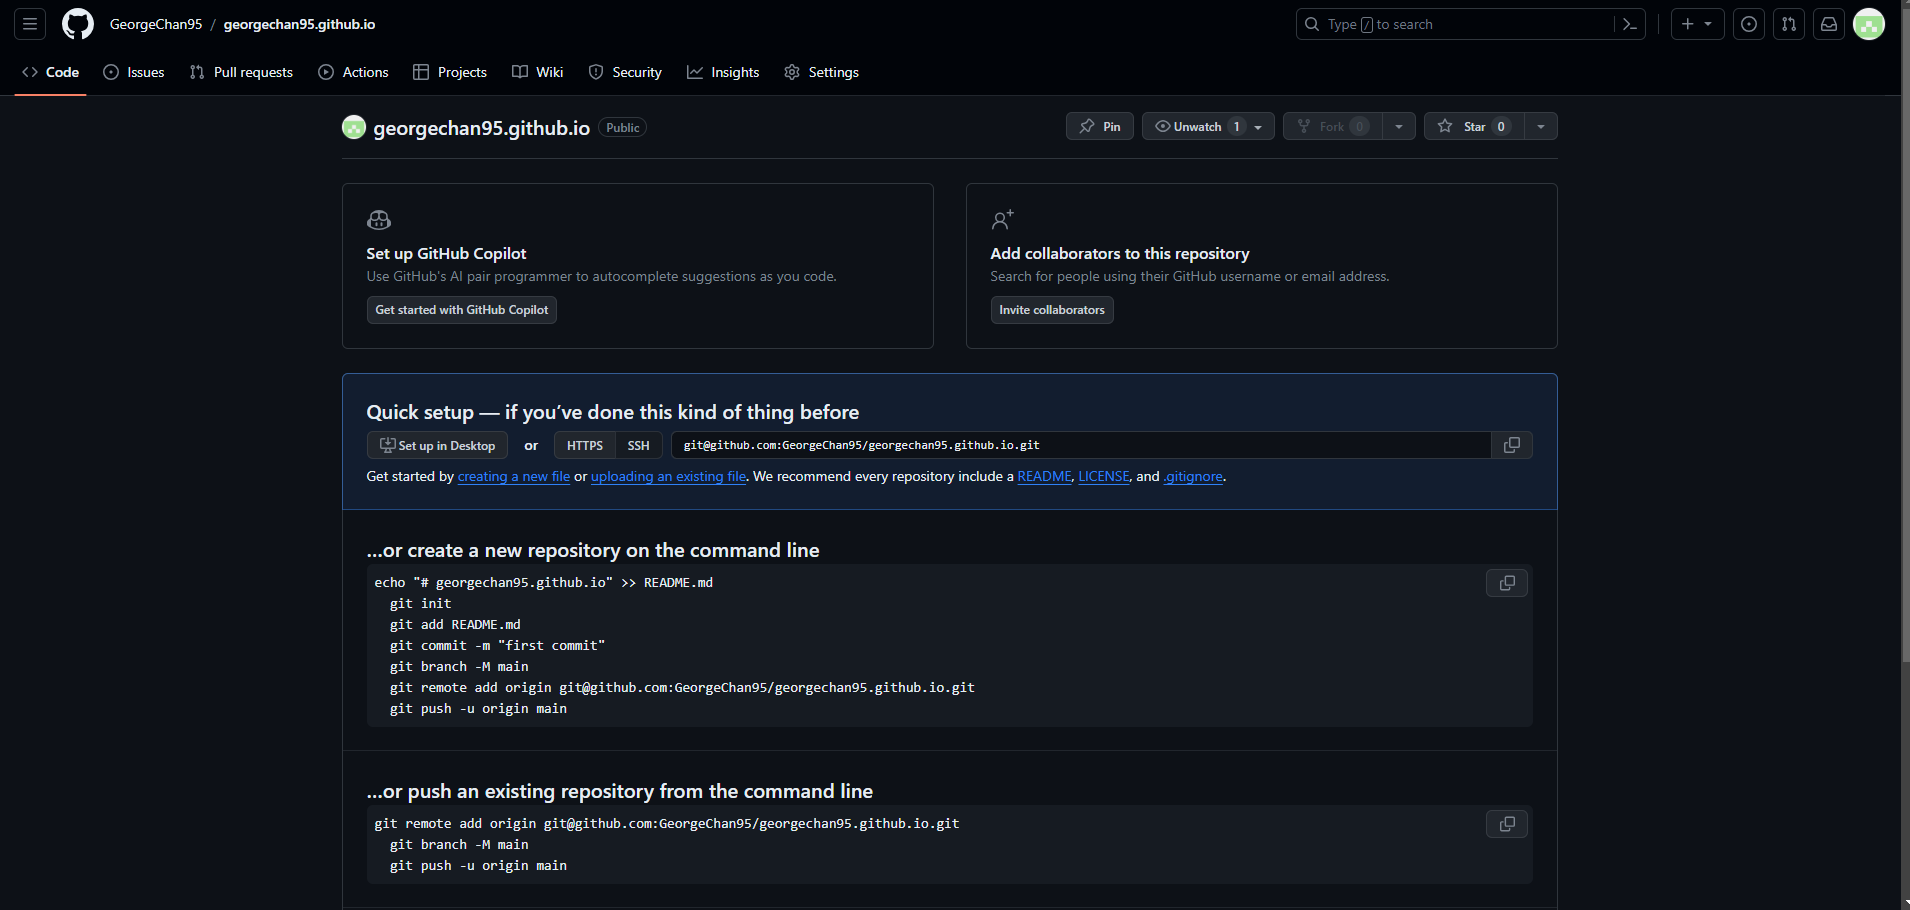Image resolution: width=1910 pixels, height=910 pixels.
Task: Click the plus create-new icon
Action: point(1688,24)
